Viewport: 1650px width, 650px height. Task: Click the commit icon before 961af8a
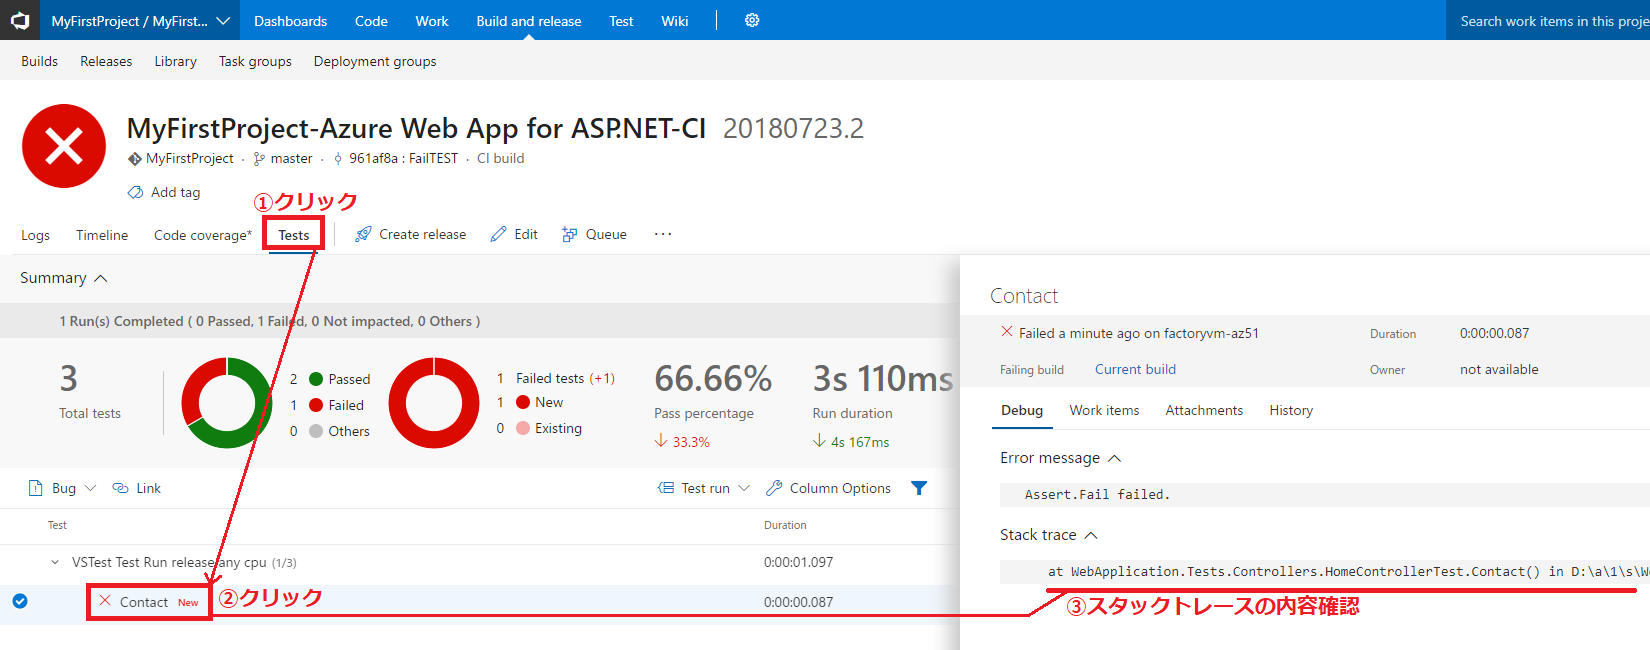click(x=338, y=158)
